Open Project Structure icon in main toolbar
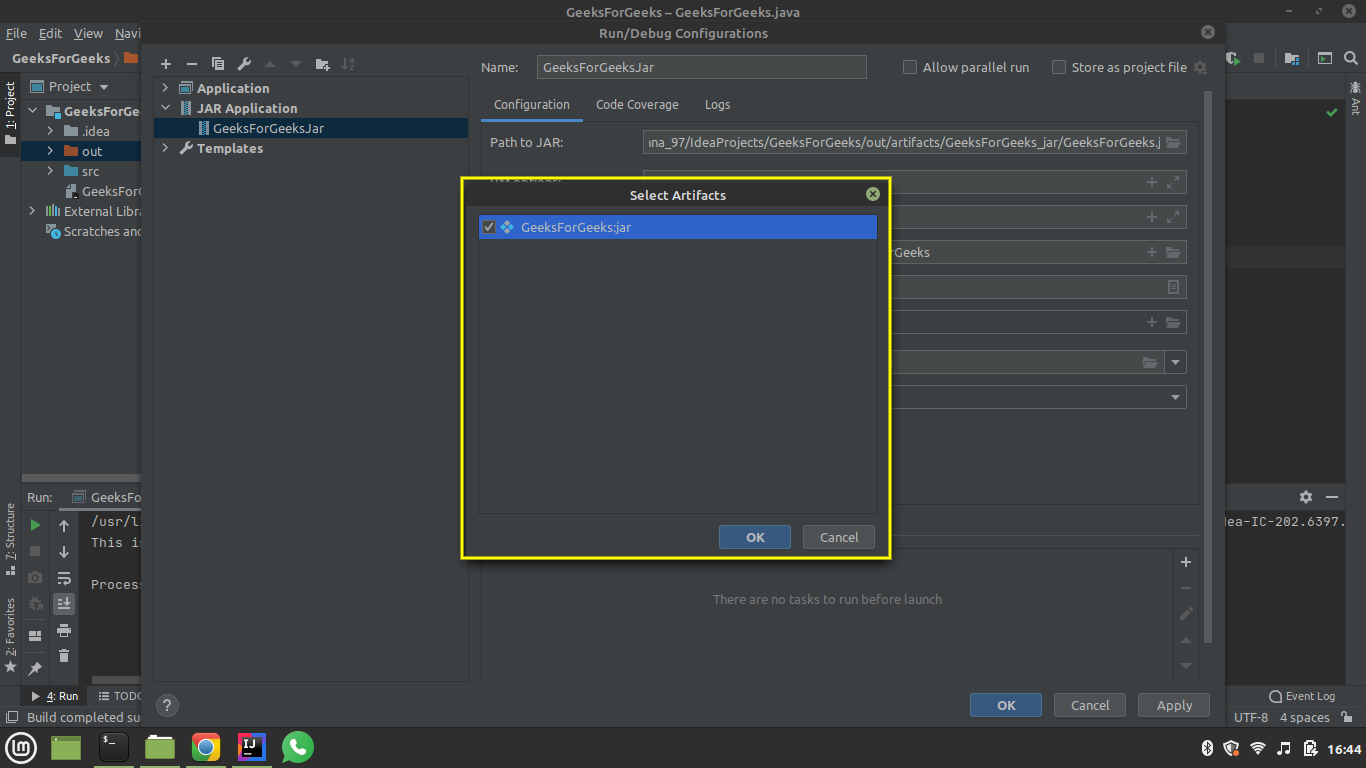The width and height of the screenshot is (1366, 768). pyautogui.click(x=1292, y=58)
